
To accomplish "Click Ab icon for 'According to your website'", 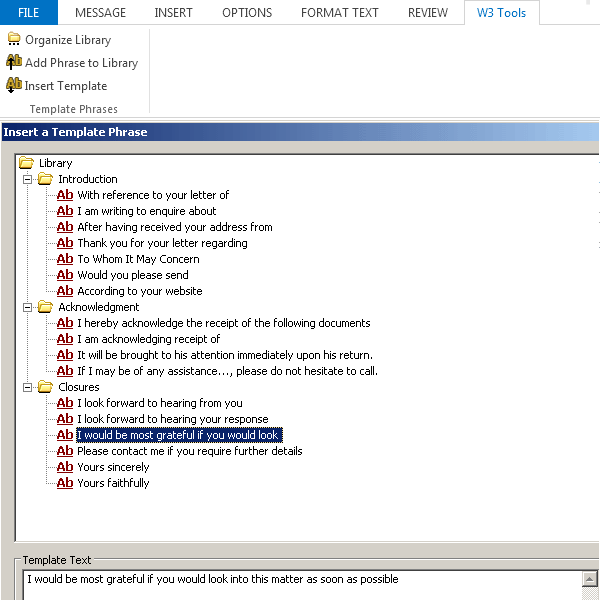I will (65, 291).
